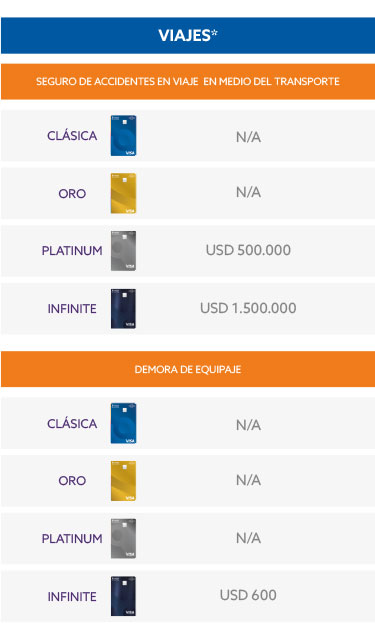The width and height of the screenshot is (375, 632).
Task: Click the dark Infinite card icon under accident insurance
Action: [x=123, y=309]
